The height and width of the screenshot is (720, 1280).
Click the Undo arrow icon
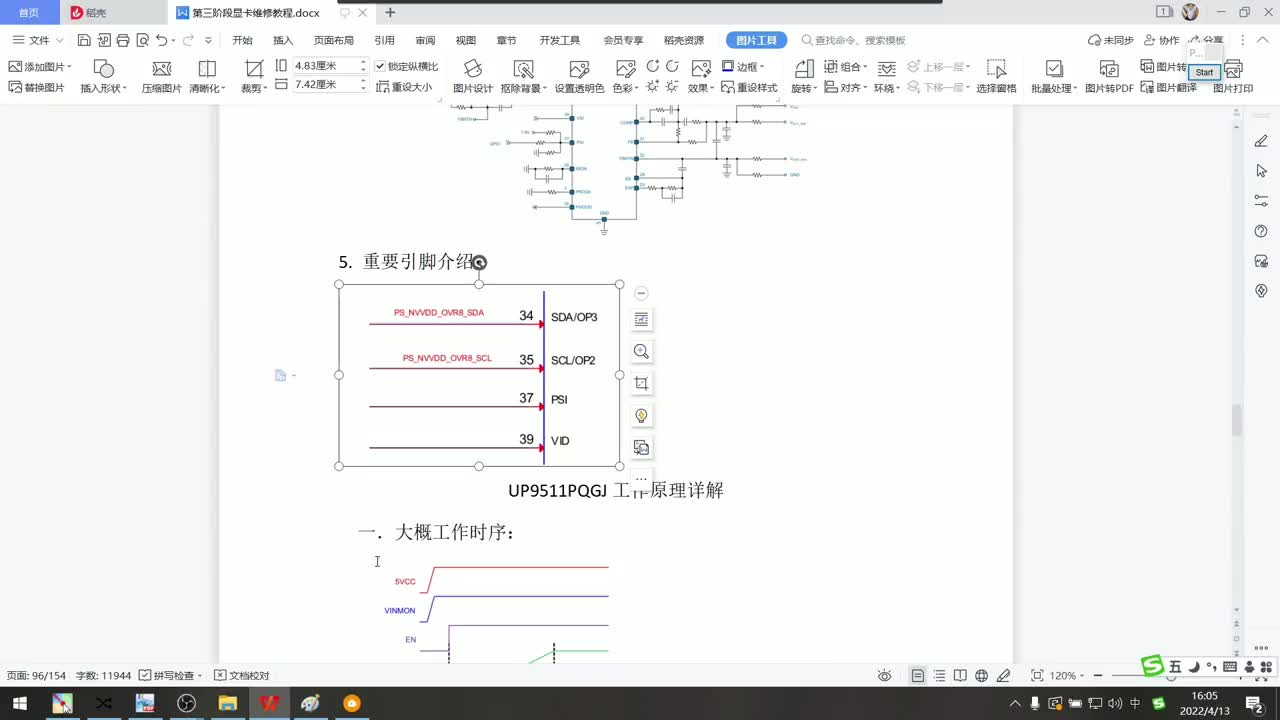pos(161,40)
